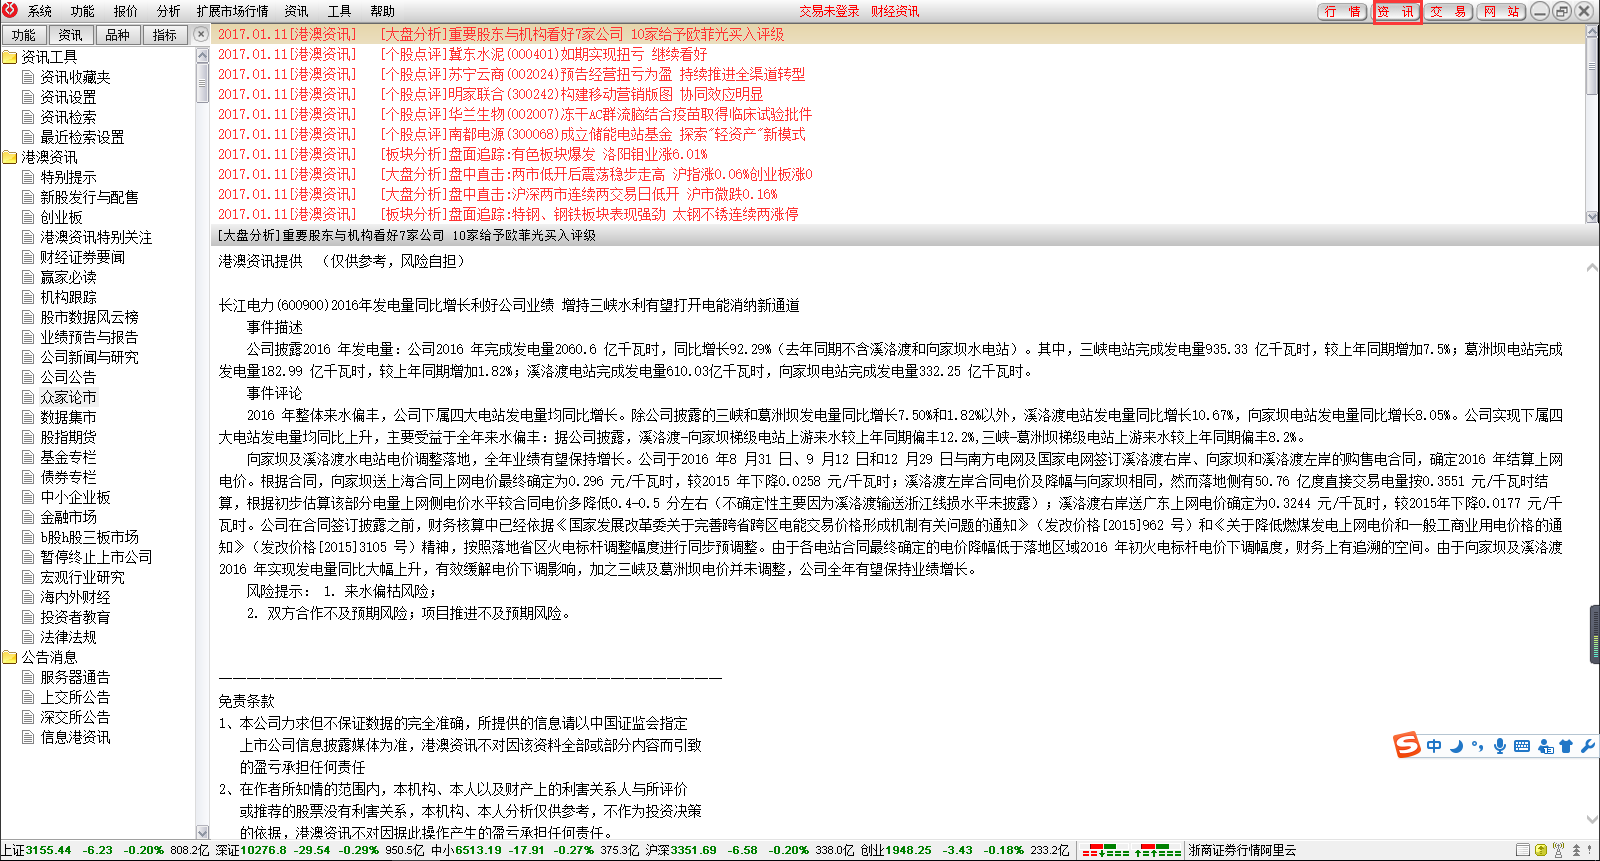
Task: Select 机构跟踪 tree item
Action: [x=68, y=297]
